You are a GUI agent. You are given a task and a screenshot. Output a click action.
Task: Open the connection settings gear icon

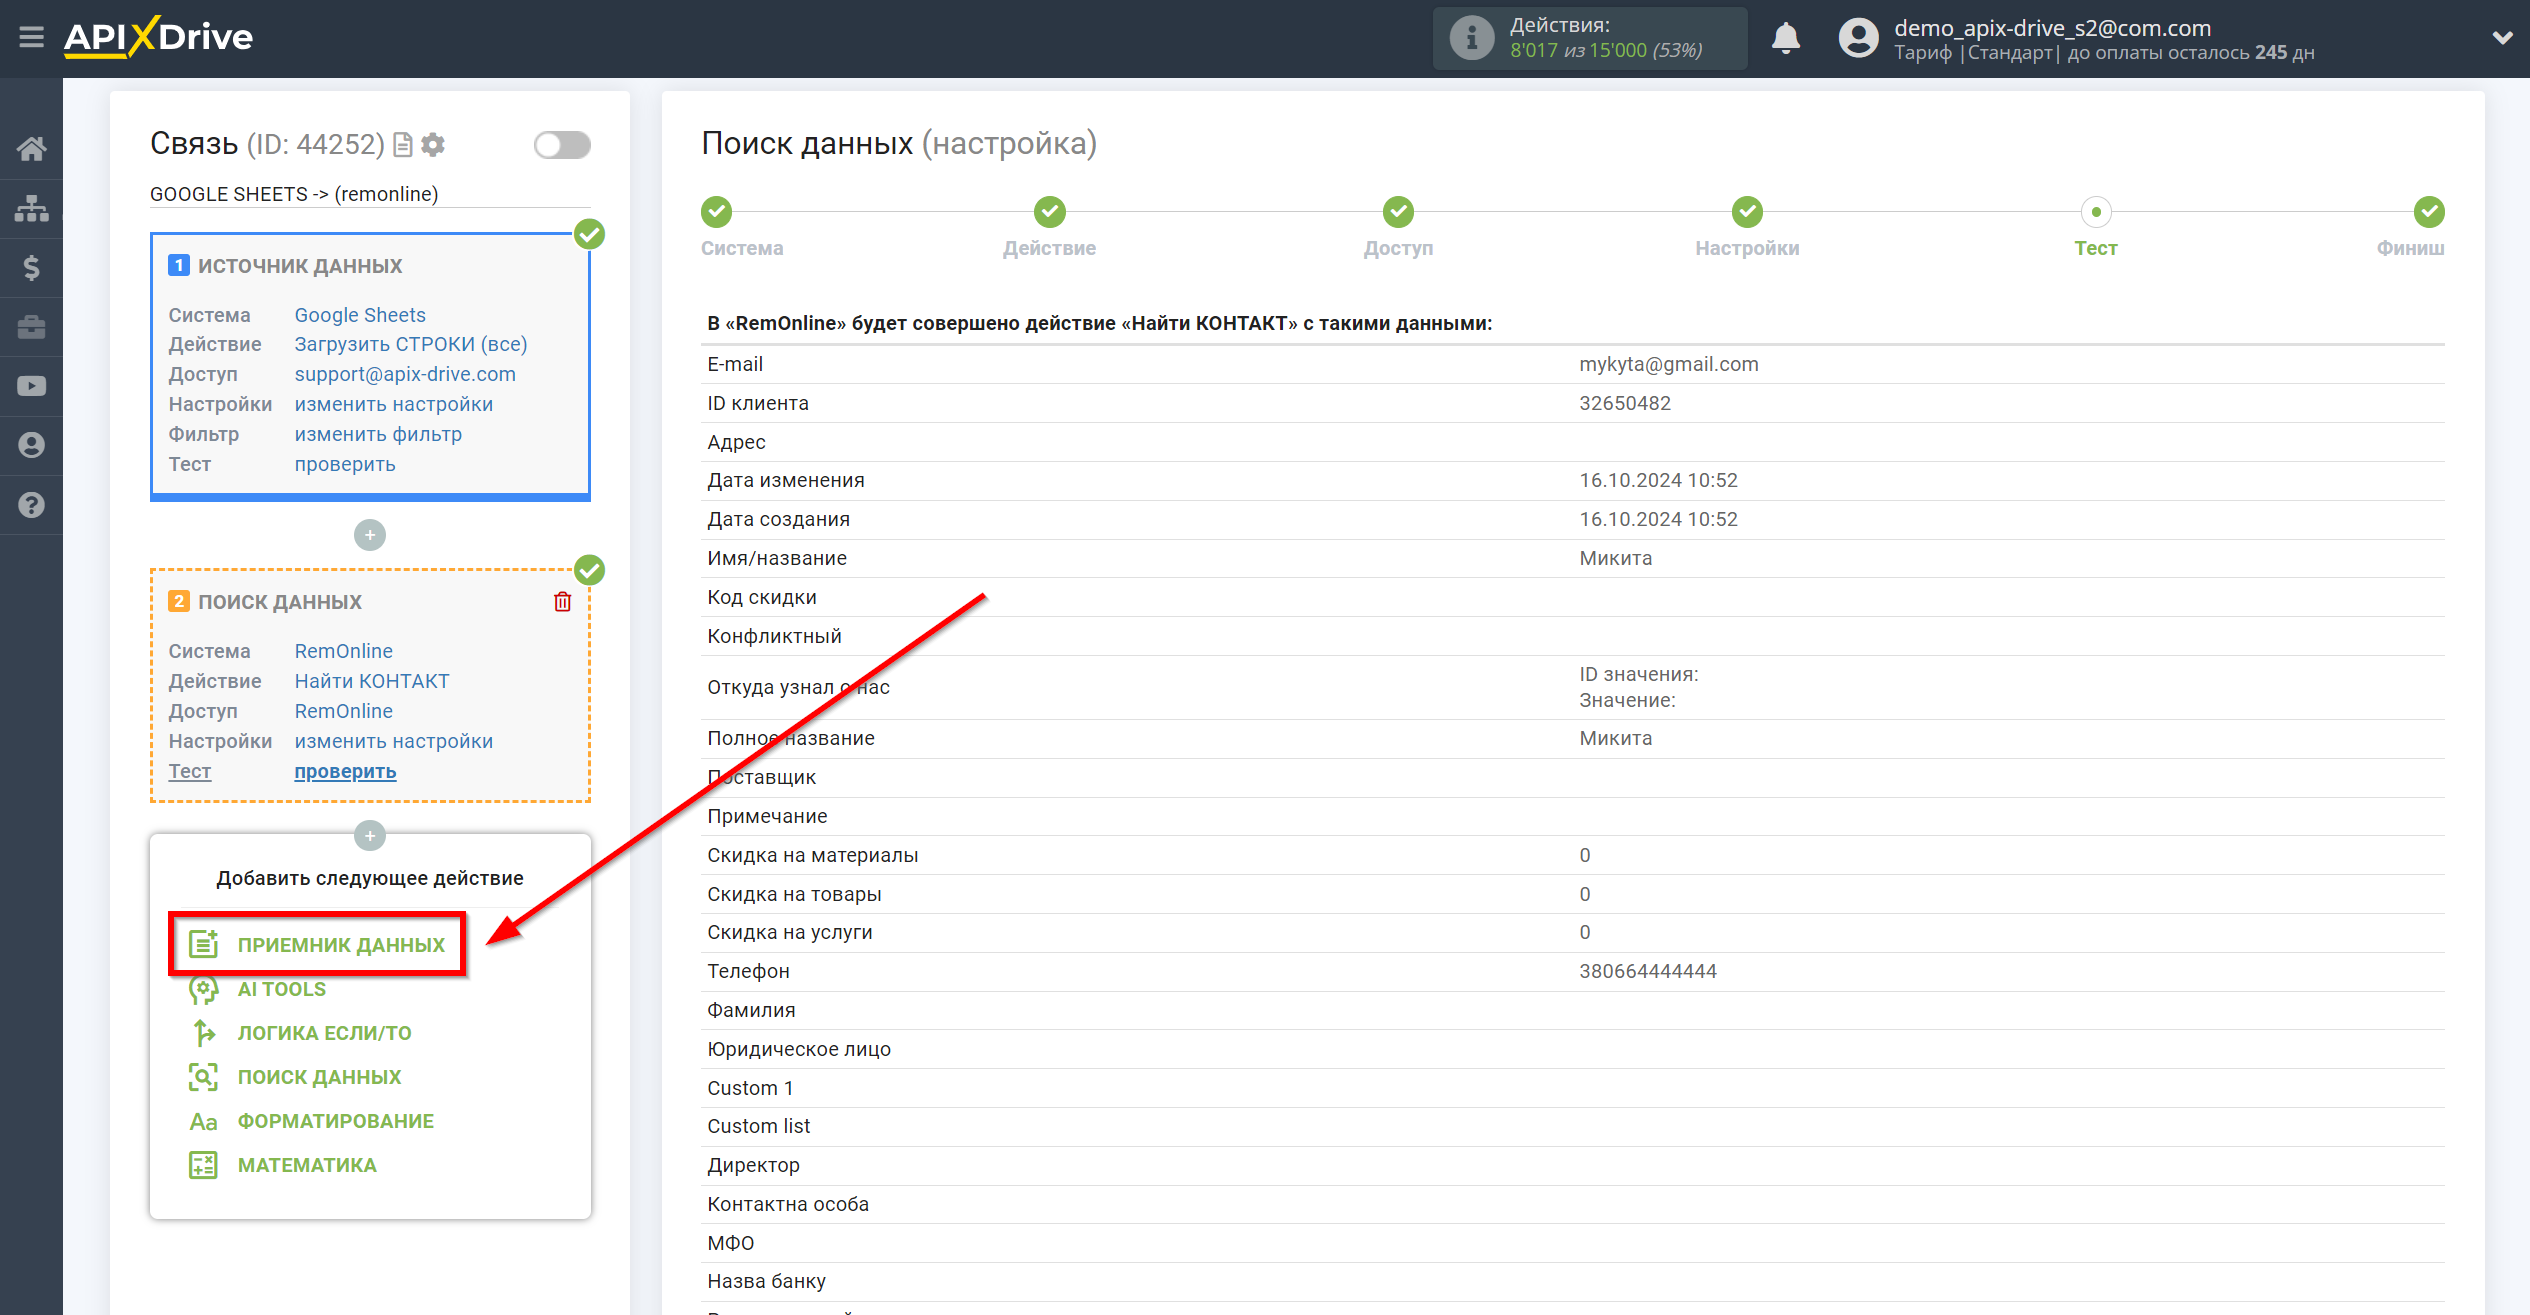pyautogui.click(x=433, y=145)
